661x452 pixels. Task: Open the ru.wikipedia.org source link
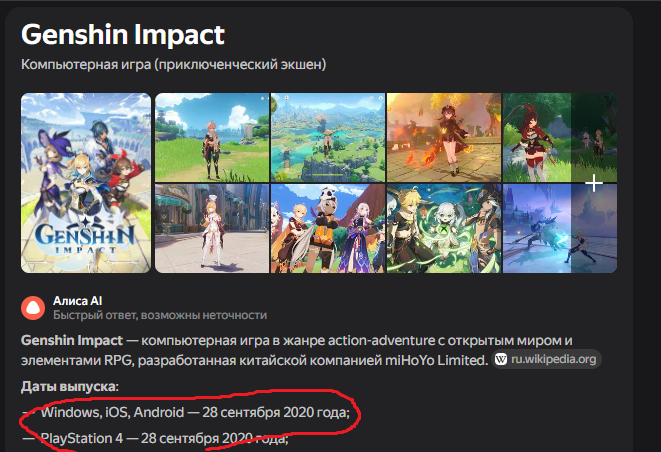click(x=546, y=359)
